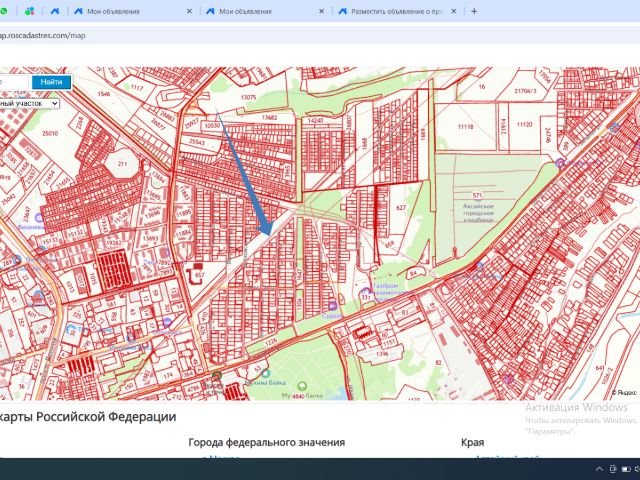Open the 'ный участок' object type dropdown
This screenshot has height=480, width=640.
point(29,104)
